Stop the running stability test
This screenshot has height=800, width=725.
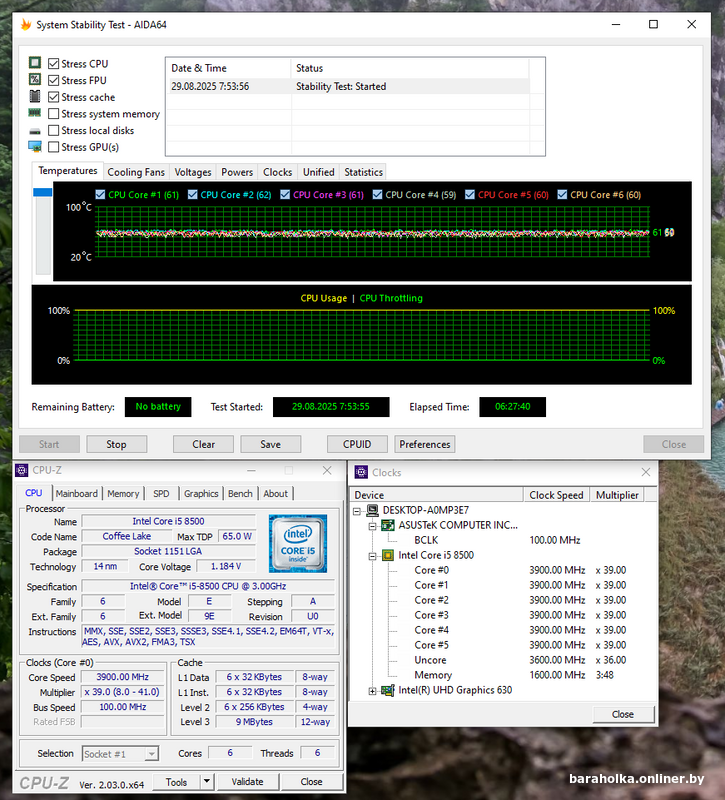116,444
